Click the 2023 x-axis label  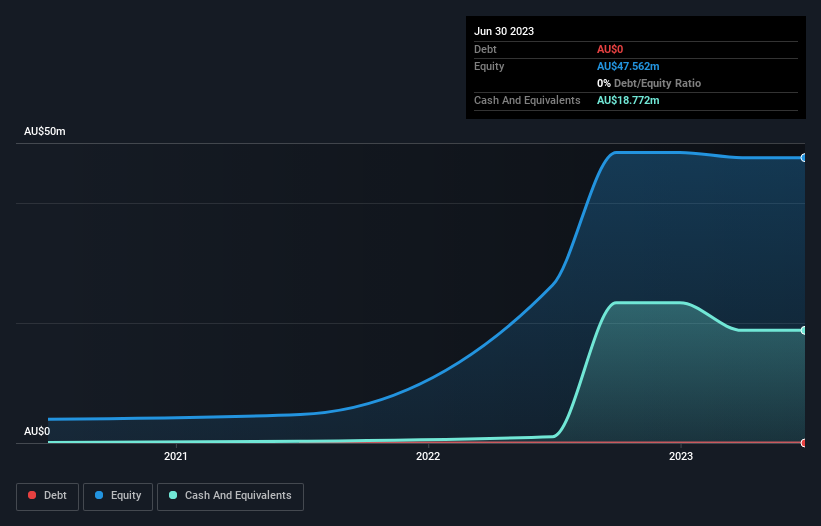[x=681, y=456]
